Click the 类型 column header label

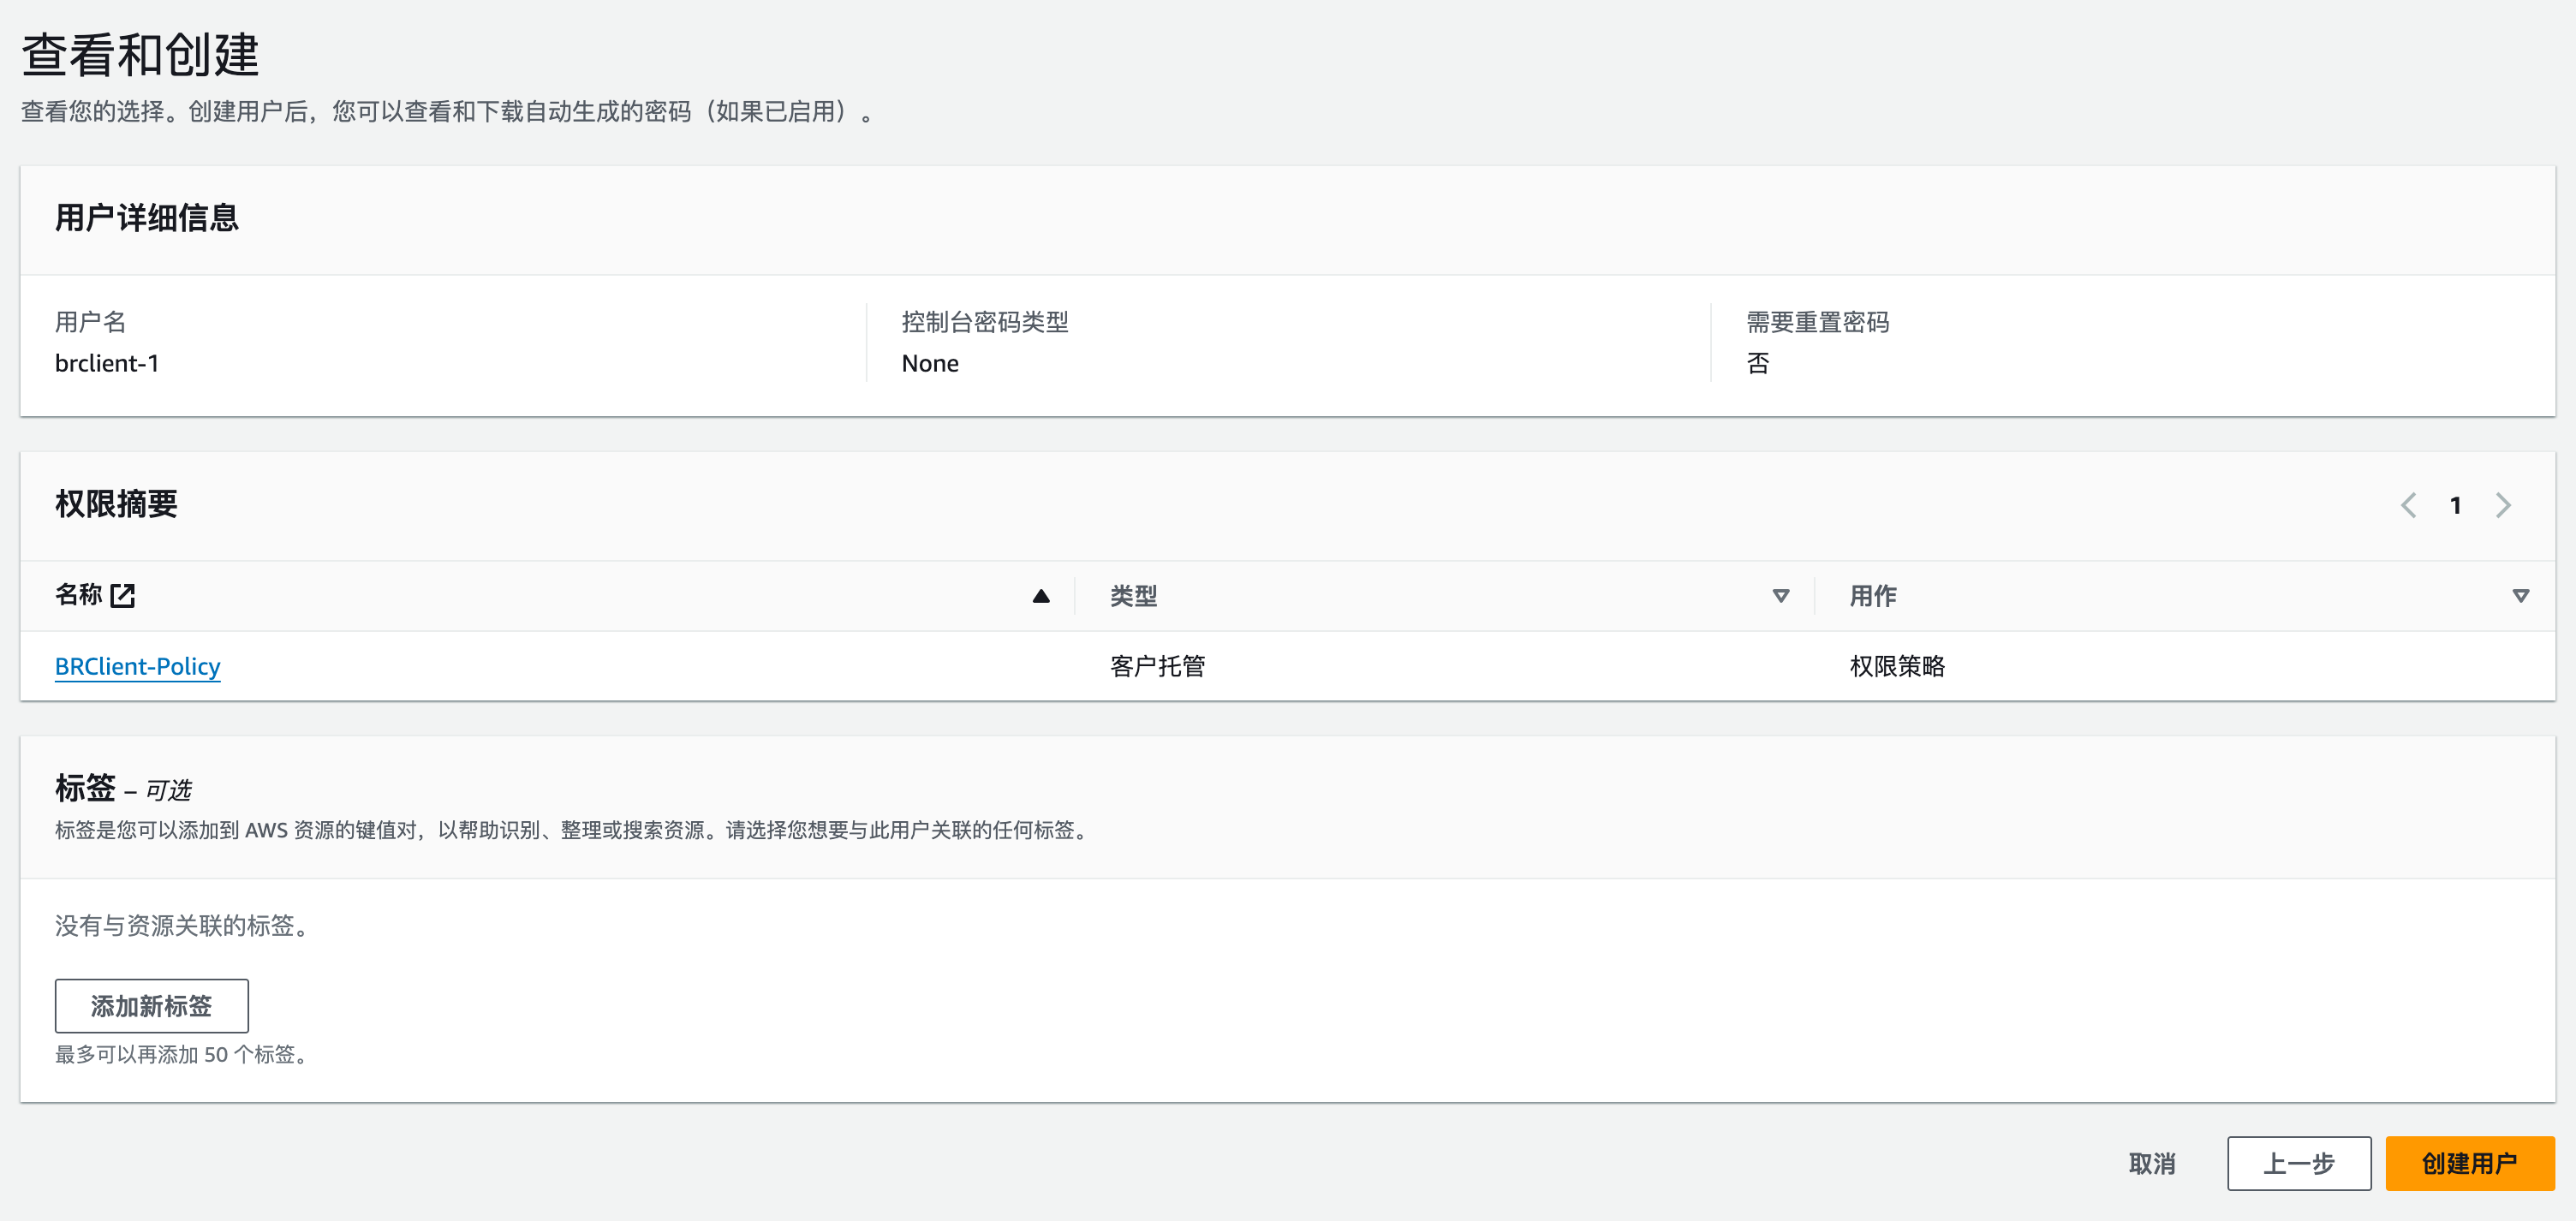1133,596
